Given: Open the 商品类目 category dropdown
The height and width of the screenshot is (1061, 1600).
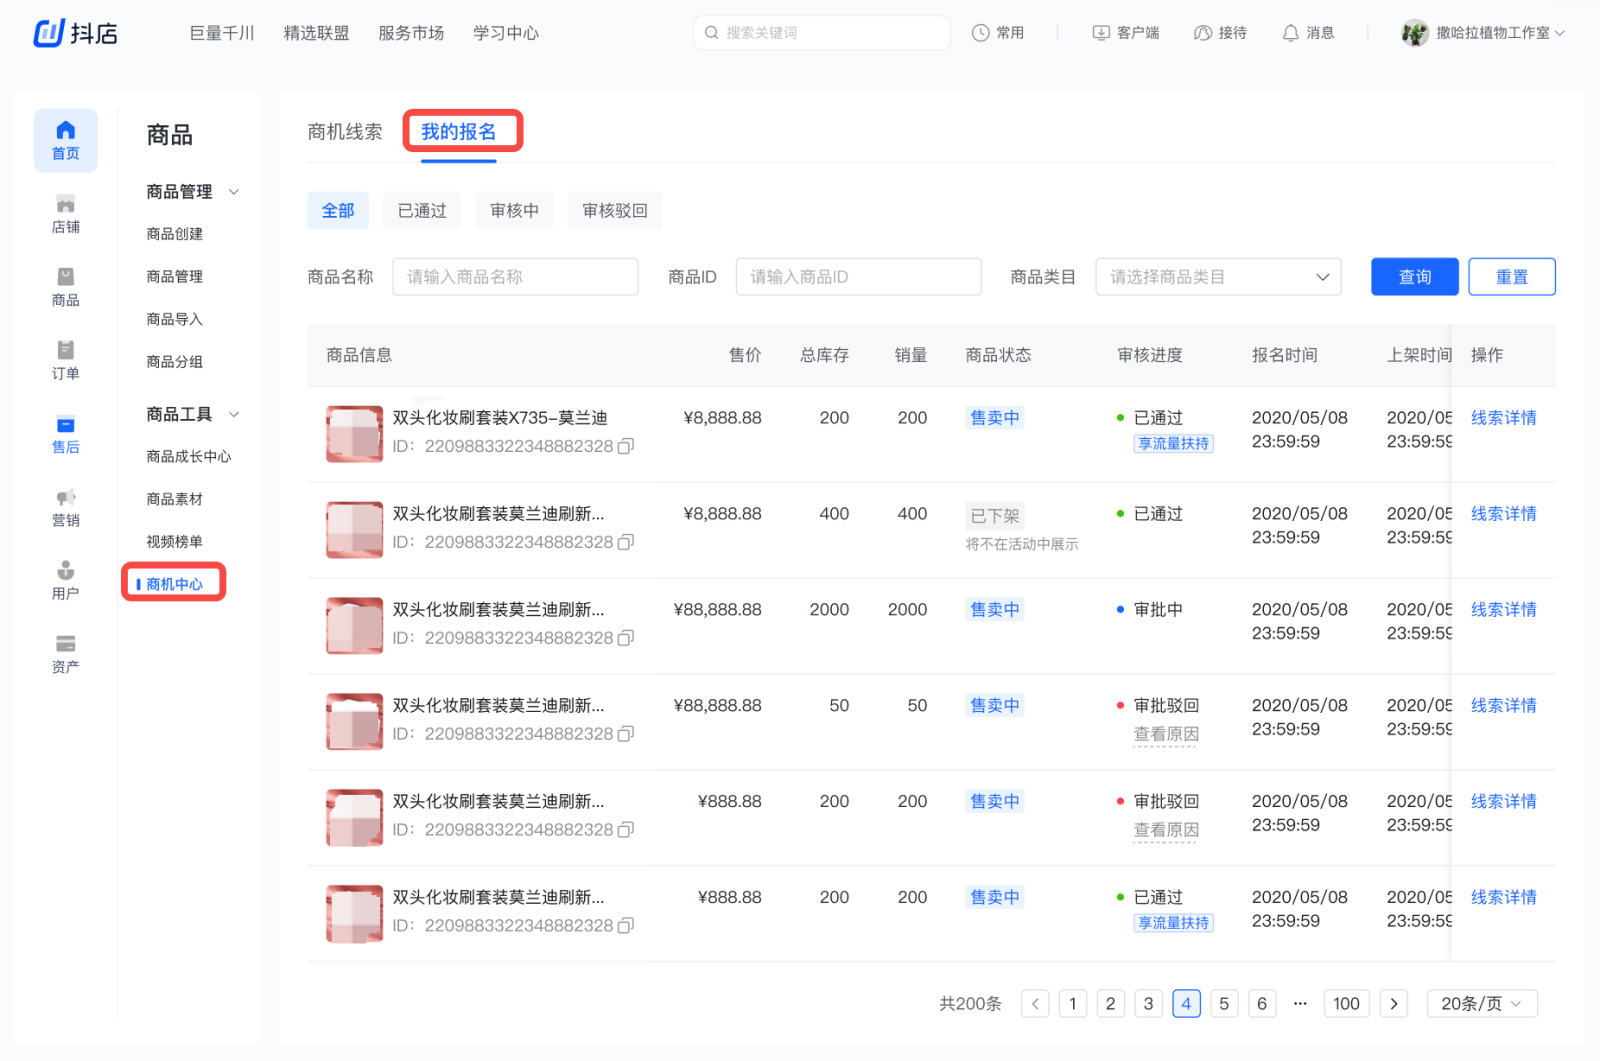Looking at the screenshot, I should [1217, 277].
